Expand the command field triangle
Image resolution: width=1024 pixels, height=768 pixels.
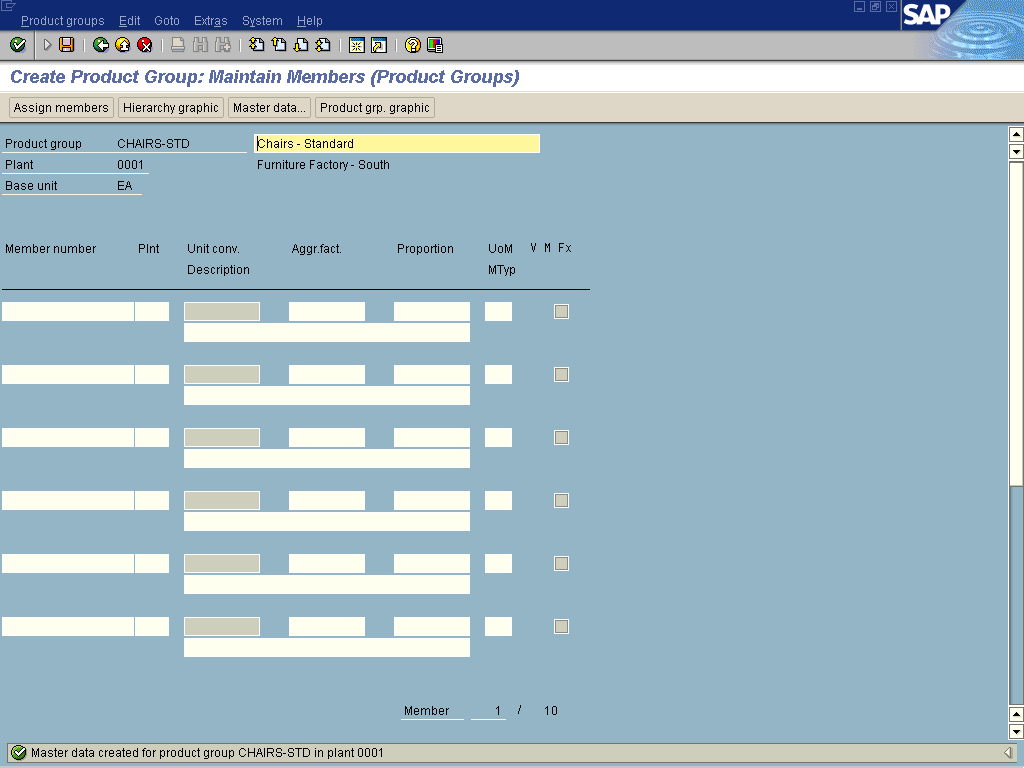click(47, 44)
